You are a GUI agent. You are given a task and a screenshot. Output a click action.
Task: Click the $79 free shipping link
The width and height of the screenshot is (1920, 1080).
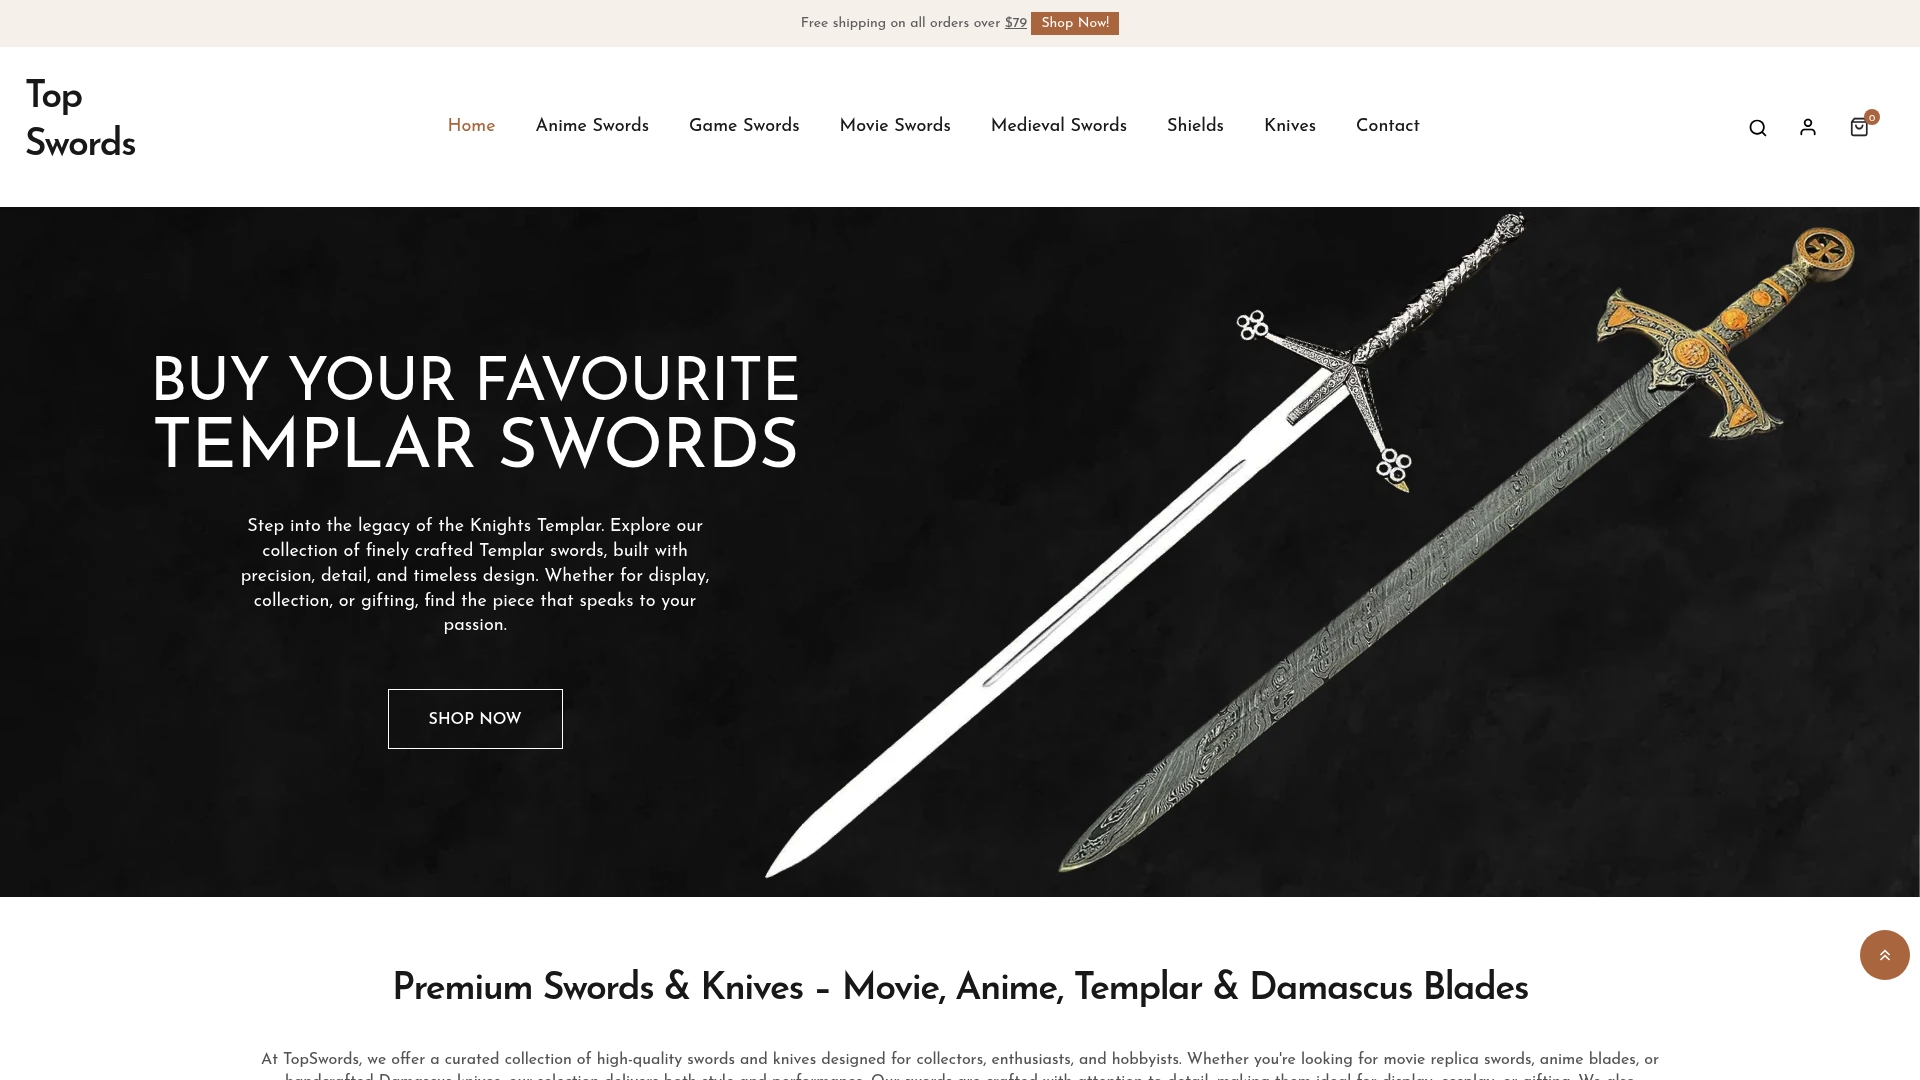tap(1015, 23)
